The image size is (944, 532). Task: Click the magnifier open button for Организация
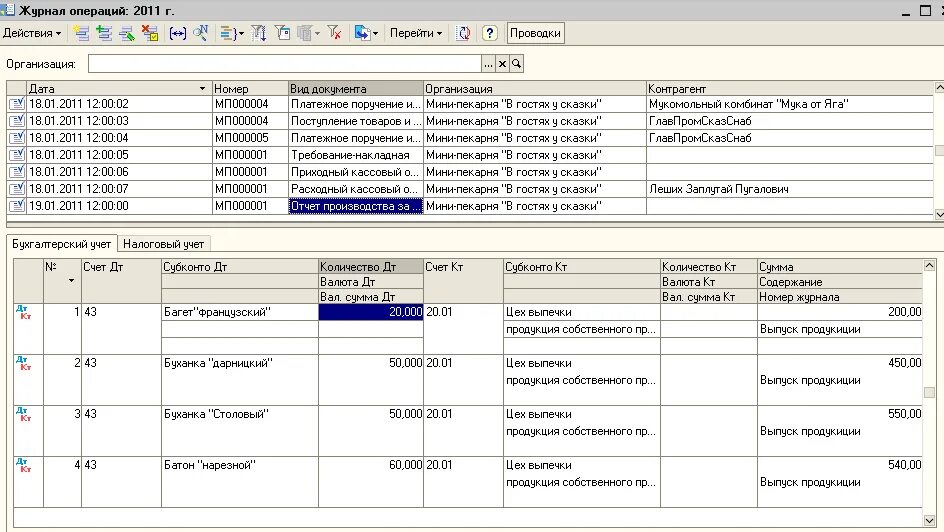[517, 64]
